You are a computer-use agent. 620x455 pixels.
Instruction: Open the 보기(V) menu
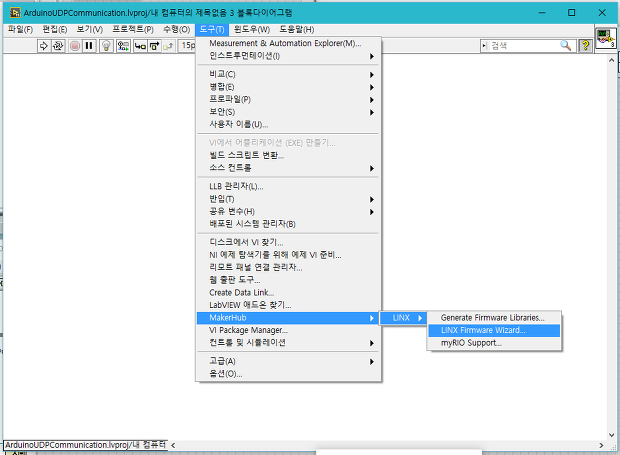pos(89,29)
